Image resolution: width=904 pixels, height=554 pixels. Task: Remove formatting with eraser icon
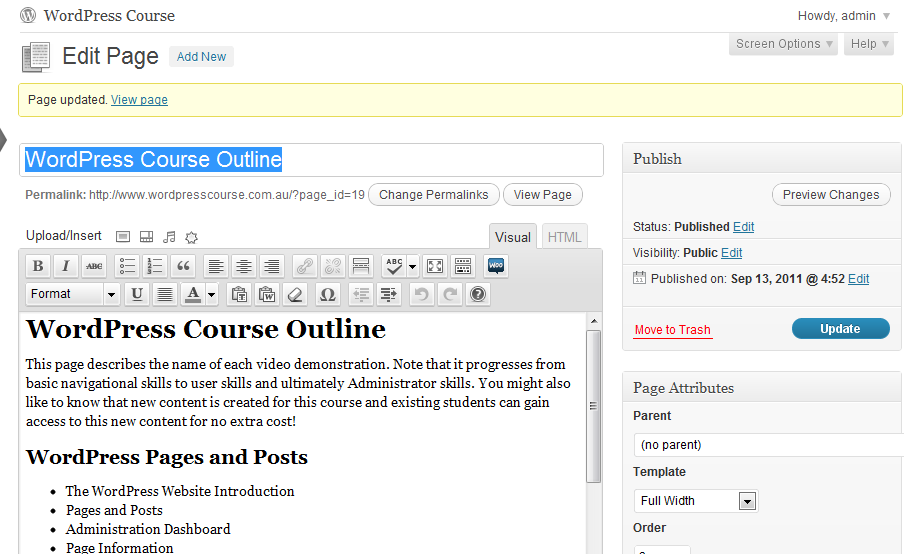(295, 294)
